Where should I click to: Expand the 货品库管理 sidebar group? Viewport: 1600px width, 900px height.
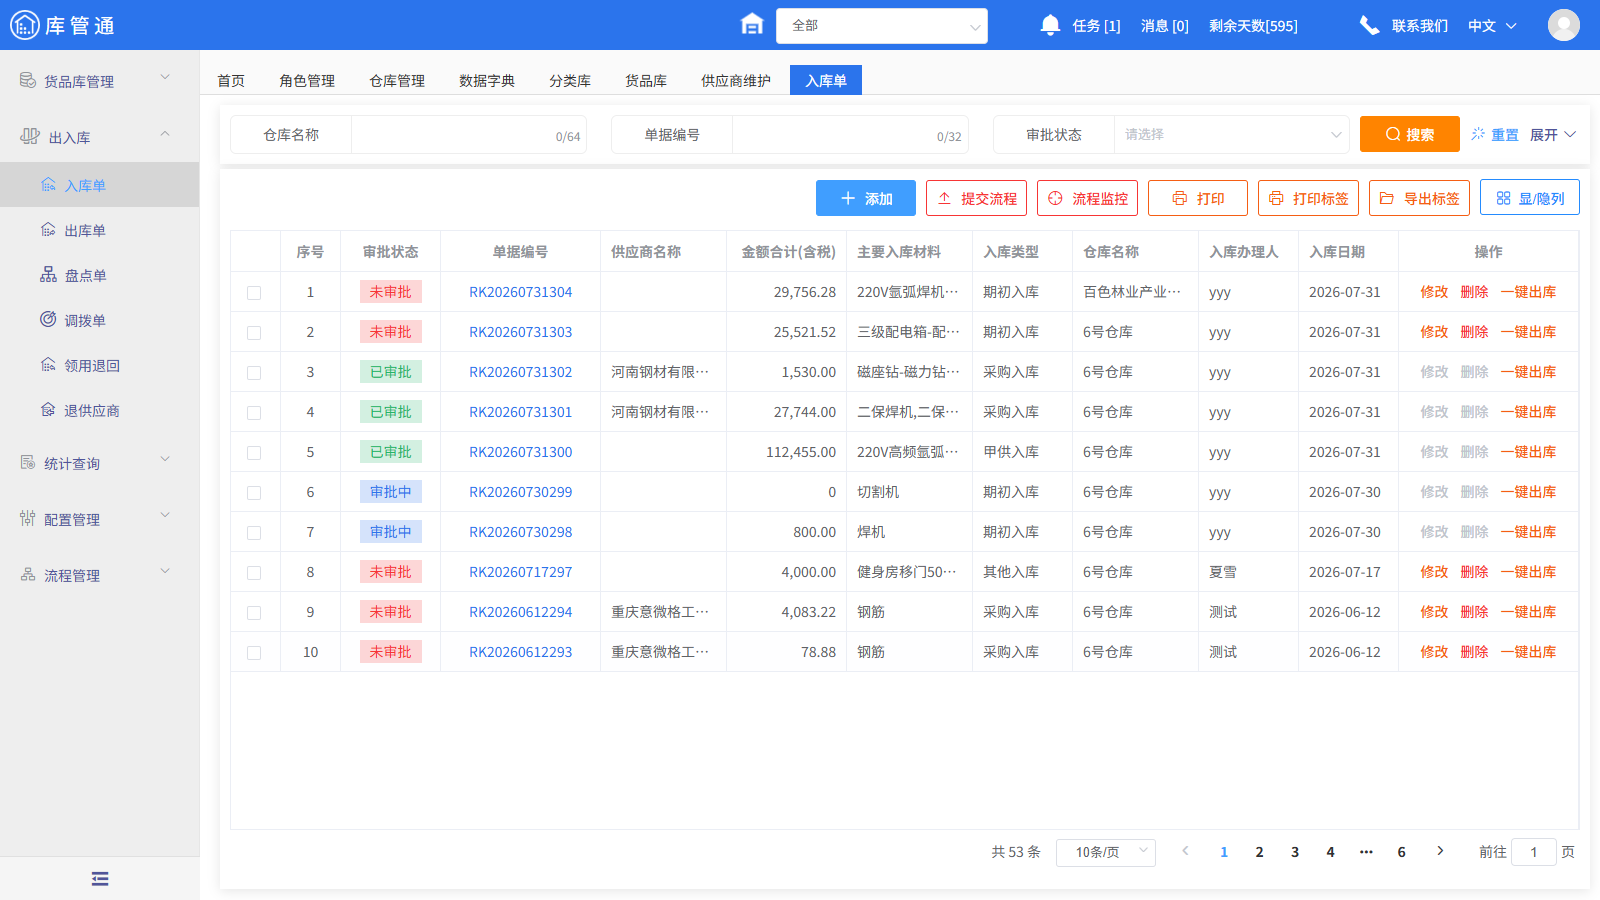(x=165, y=77)
